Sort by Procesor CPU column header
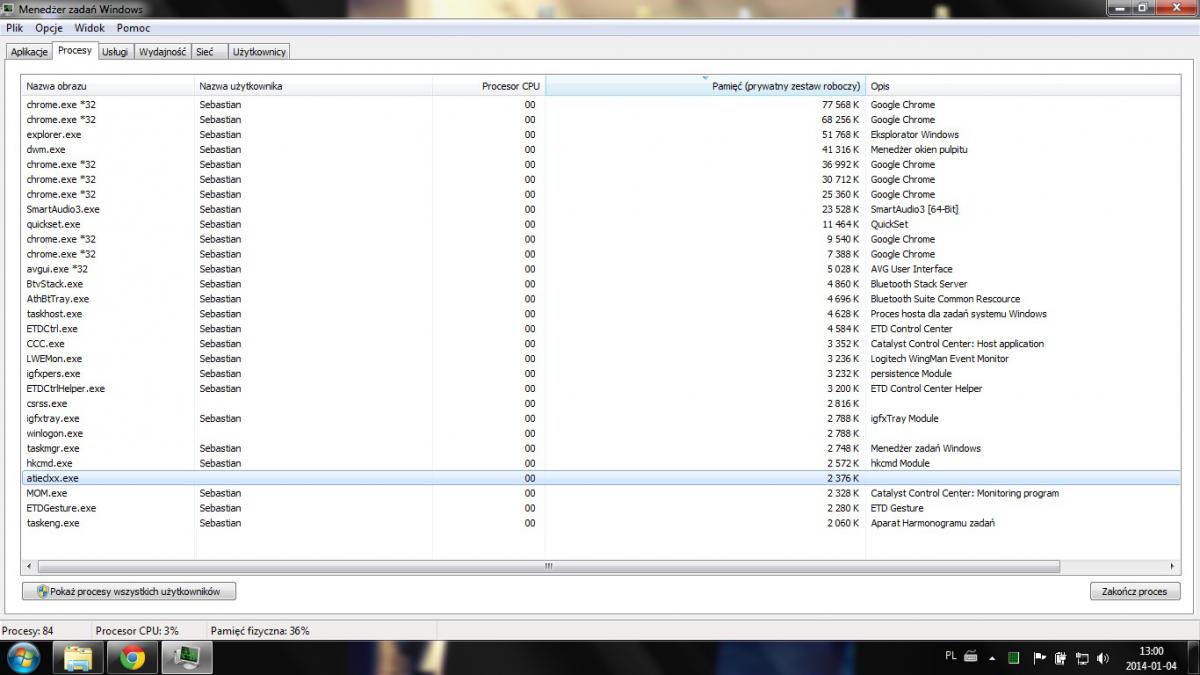The image size is (1200, 675). tap(489, 86)
